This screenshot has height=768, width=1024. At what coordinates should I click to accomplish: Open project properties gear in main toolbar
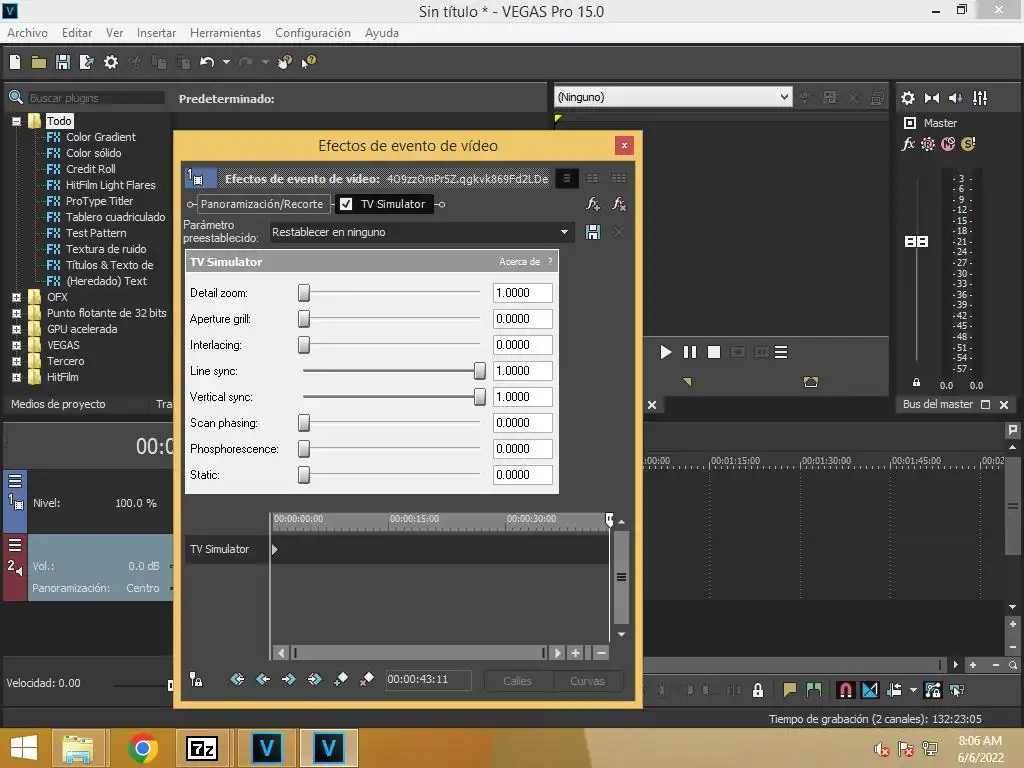[x=111, y=62]
